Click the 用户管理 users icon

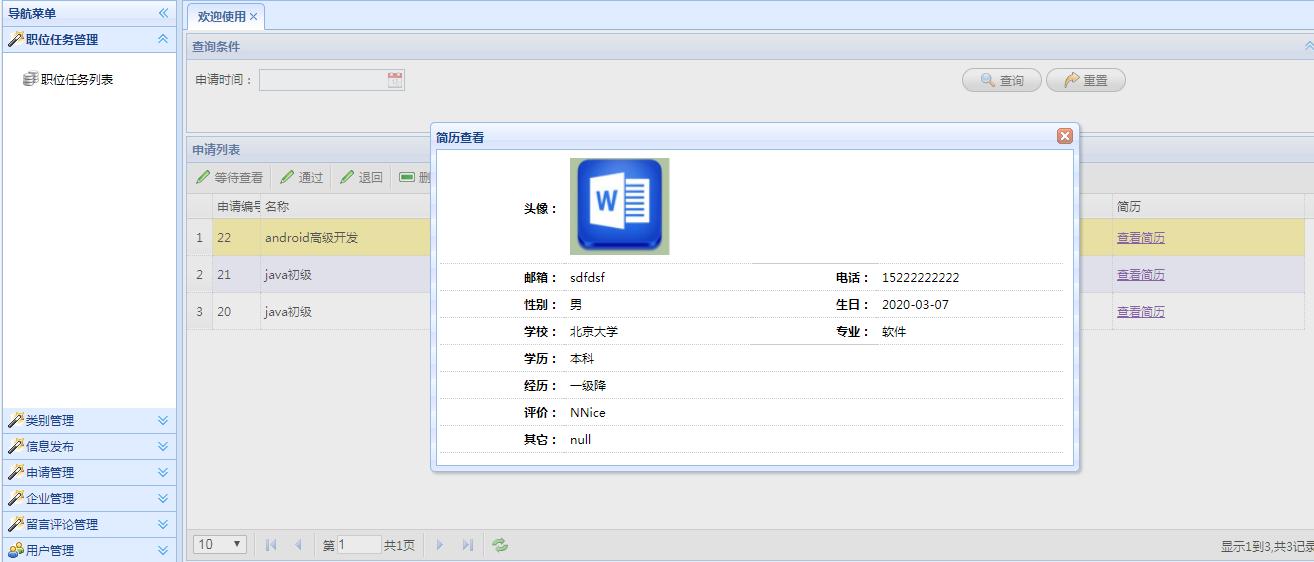pos(16,550)
